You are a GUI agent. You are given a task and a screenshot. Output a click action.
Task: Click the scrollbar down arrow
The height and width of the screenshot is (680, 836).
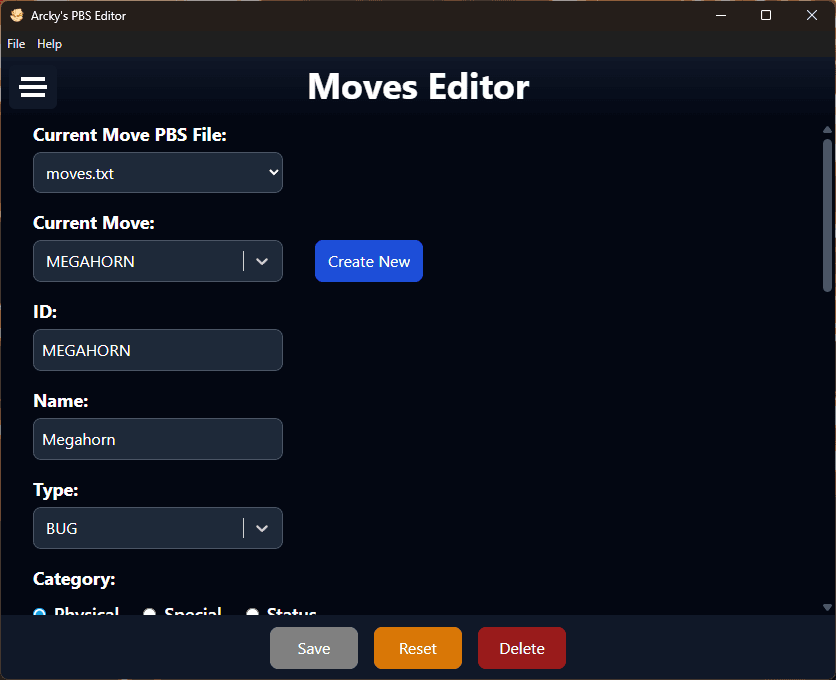(827, 607)
